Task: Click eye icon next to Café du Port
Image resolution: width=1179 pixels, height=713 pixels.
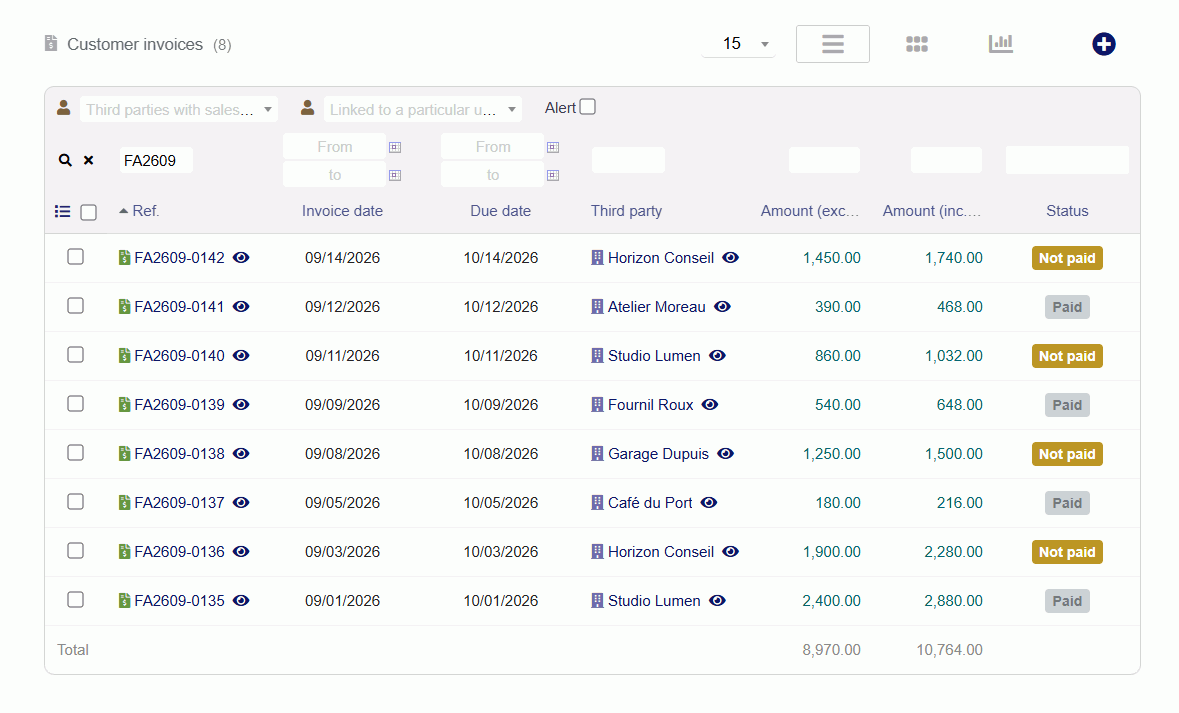Action: pyautogui.click(x=709, y=502)
